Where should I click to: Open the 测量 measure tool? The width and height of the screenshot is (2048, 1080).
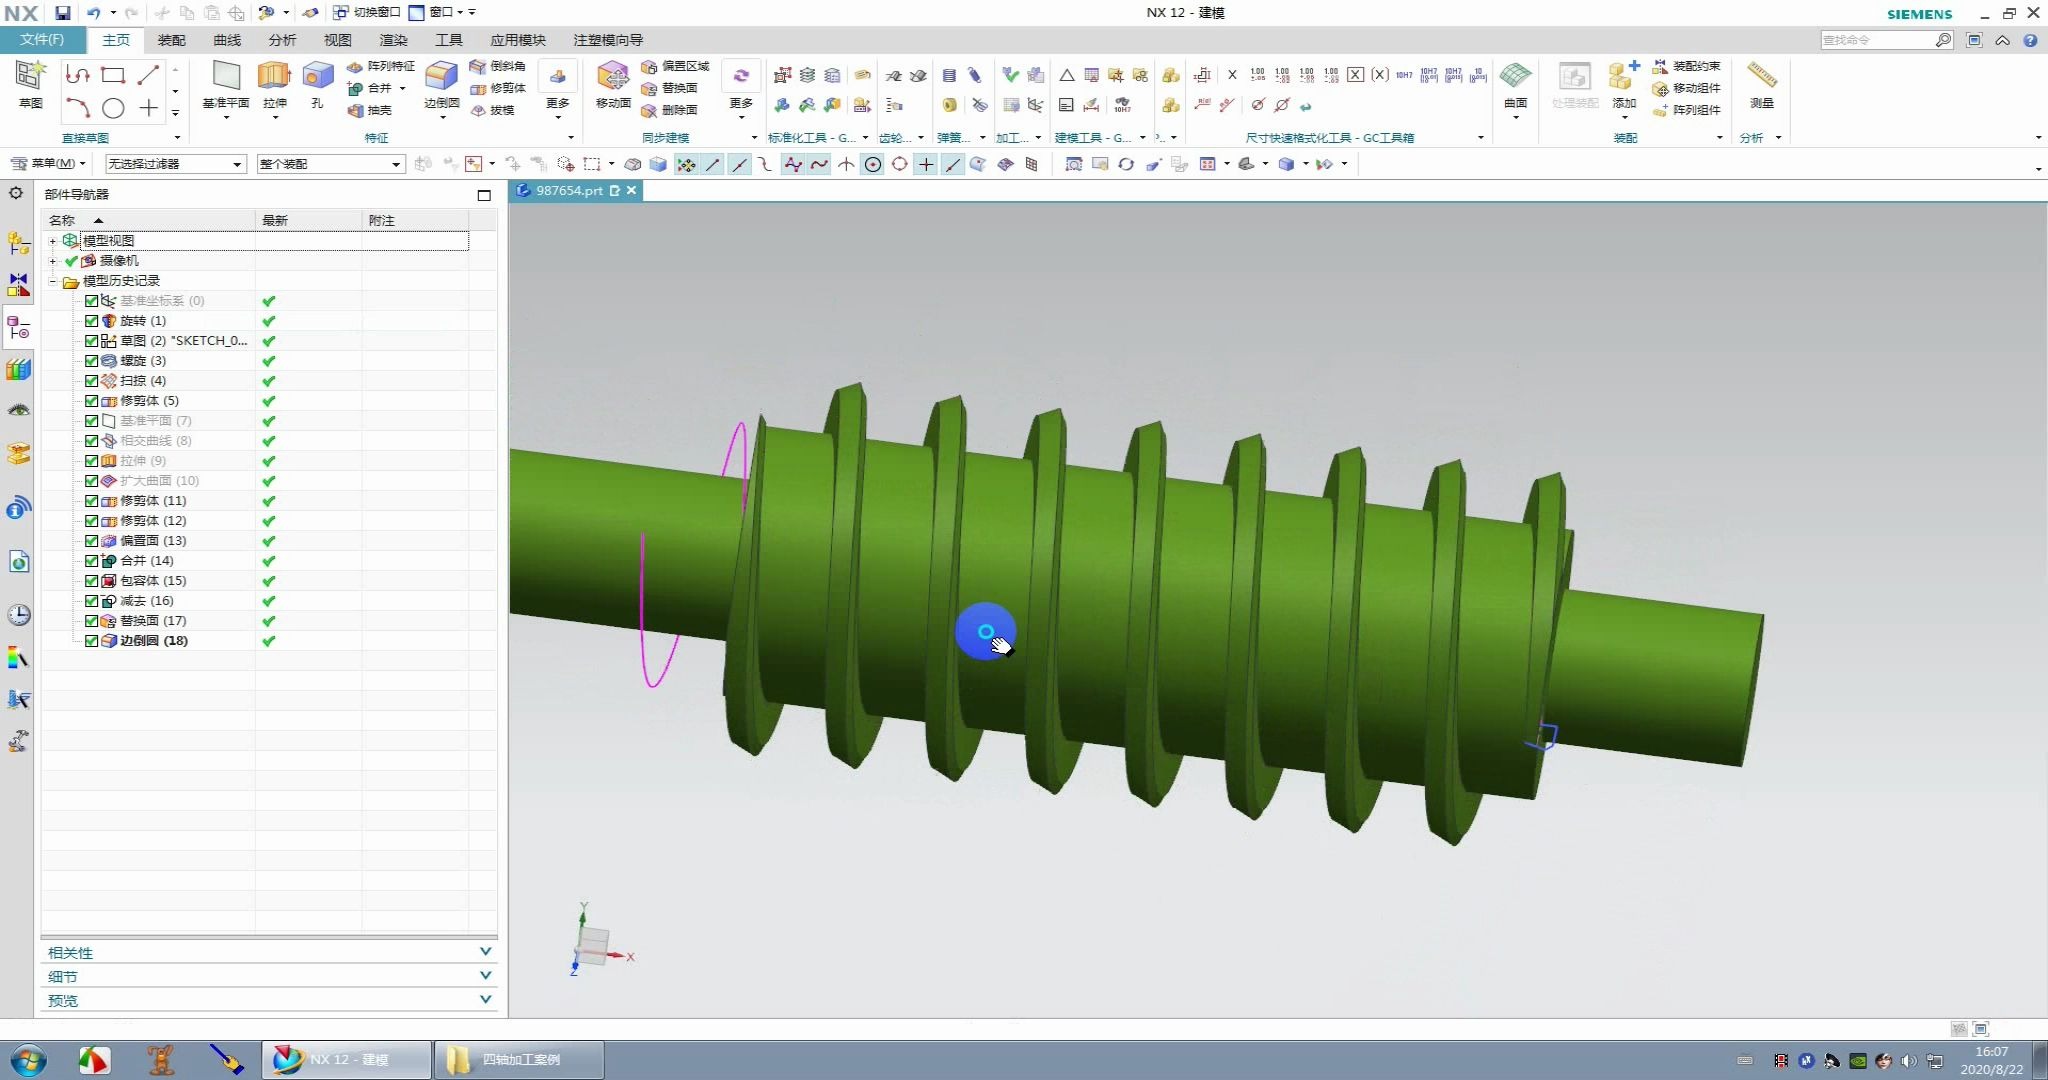pos(1761,82)
